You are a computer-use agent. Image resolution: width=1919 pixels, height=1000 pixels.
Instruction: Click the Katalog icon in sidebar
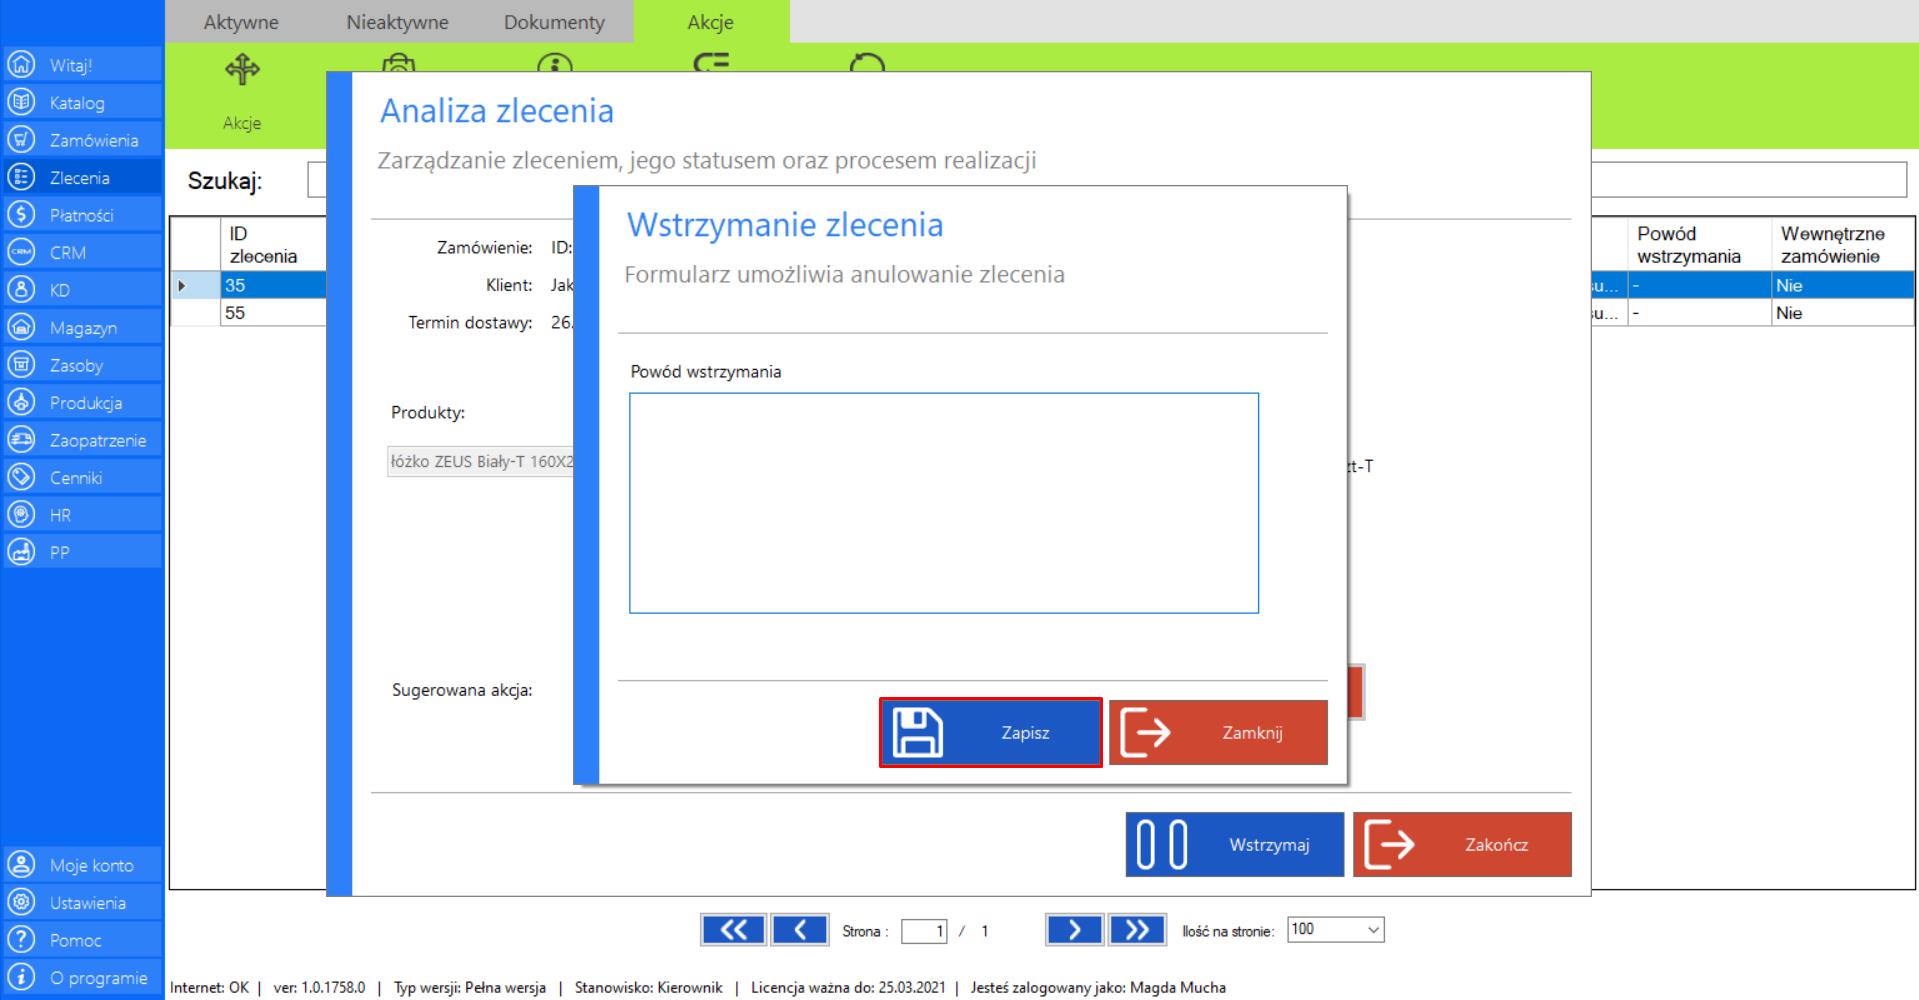coord(21,102)
